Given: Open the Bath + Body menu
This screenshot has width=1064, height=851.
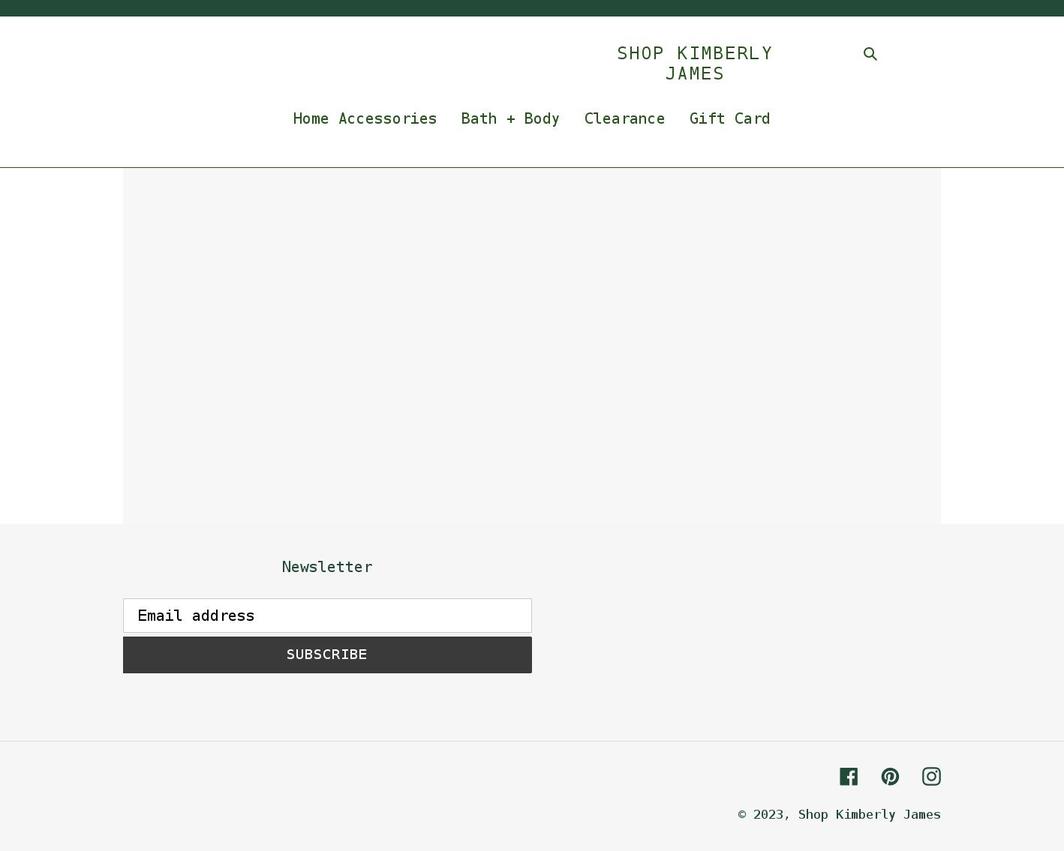Looking at the screenshot, I should [x=510, y=119].
